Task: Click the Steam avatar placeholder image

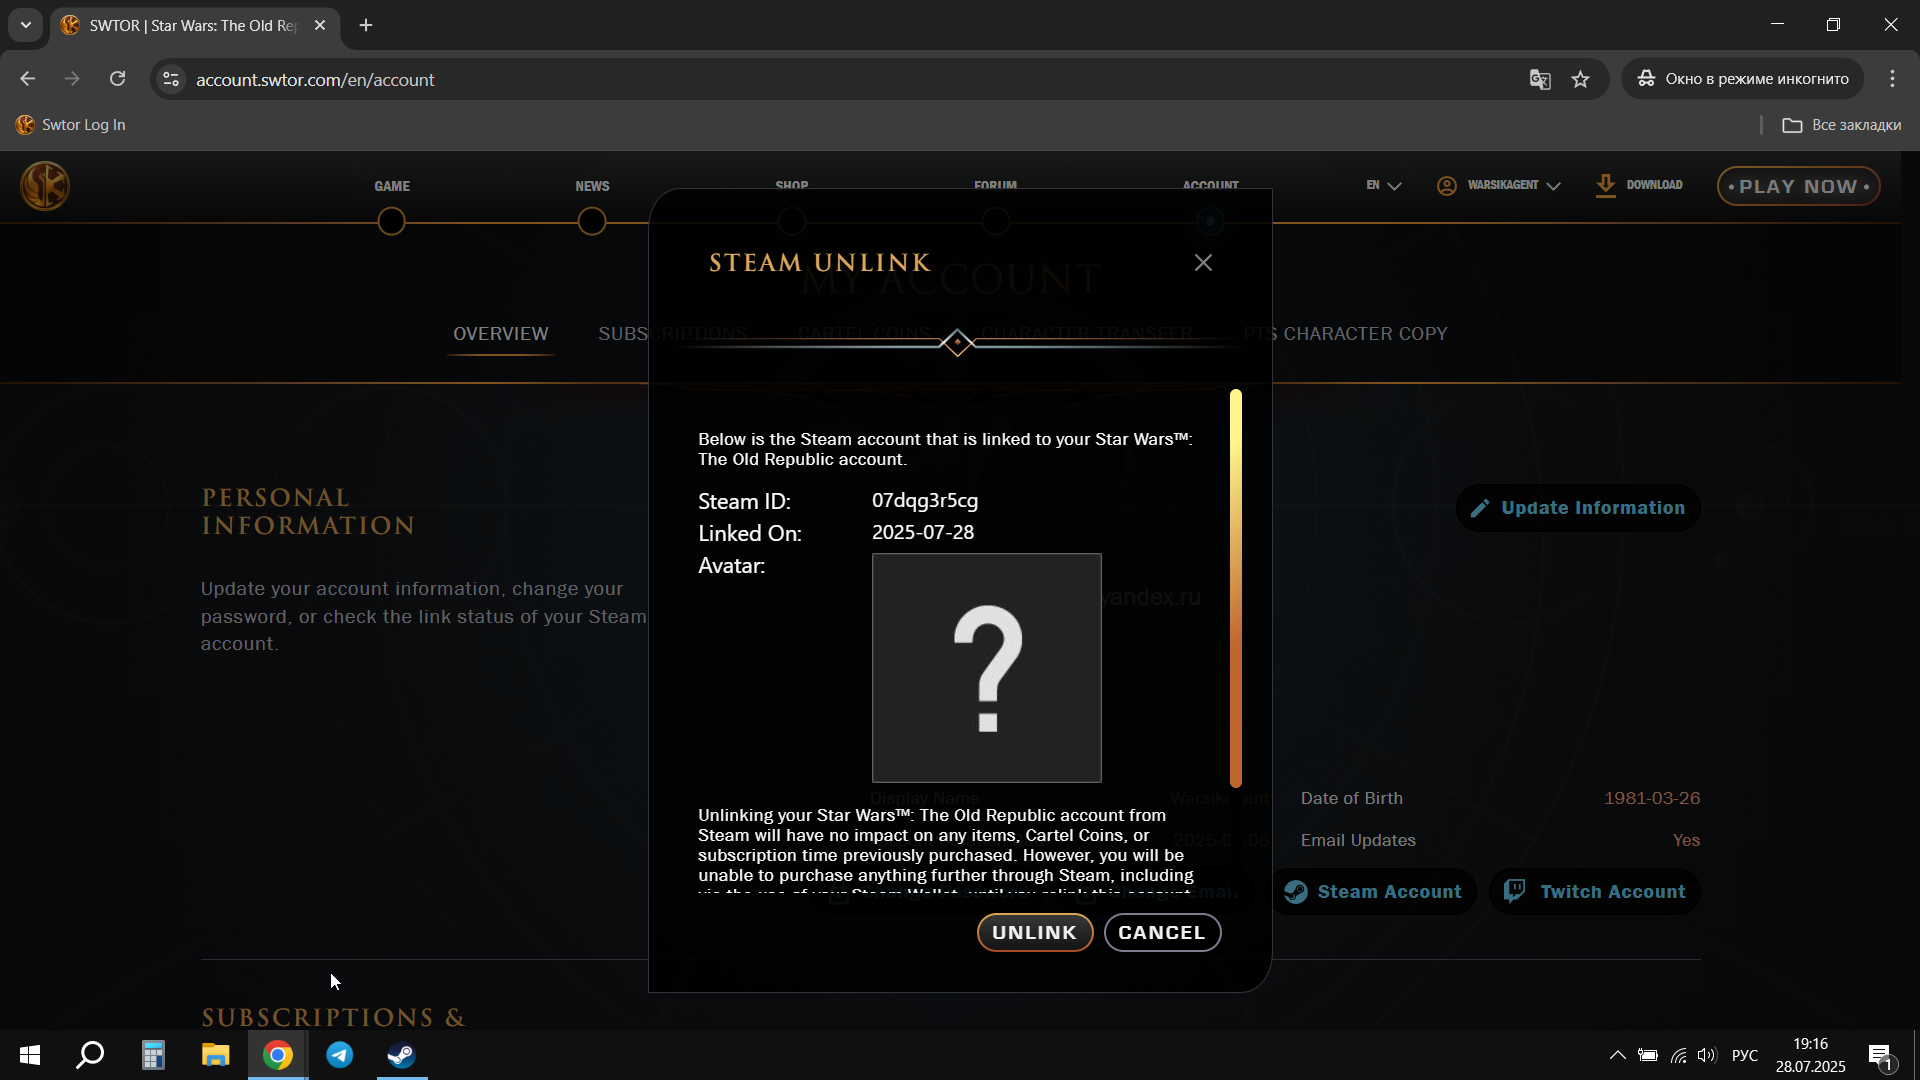Action: 986,668
